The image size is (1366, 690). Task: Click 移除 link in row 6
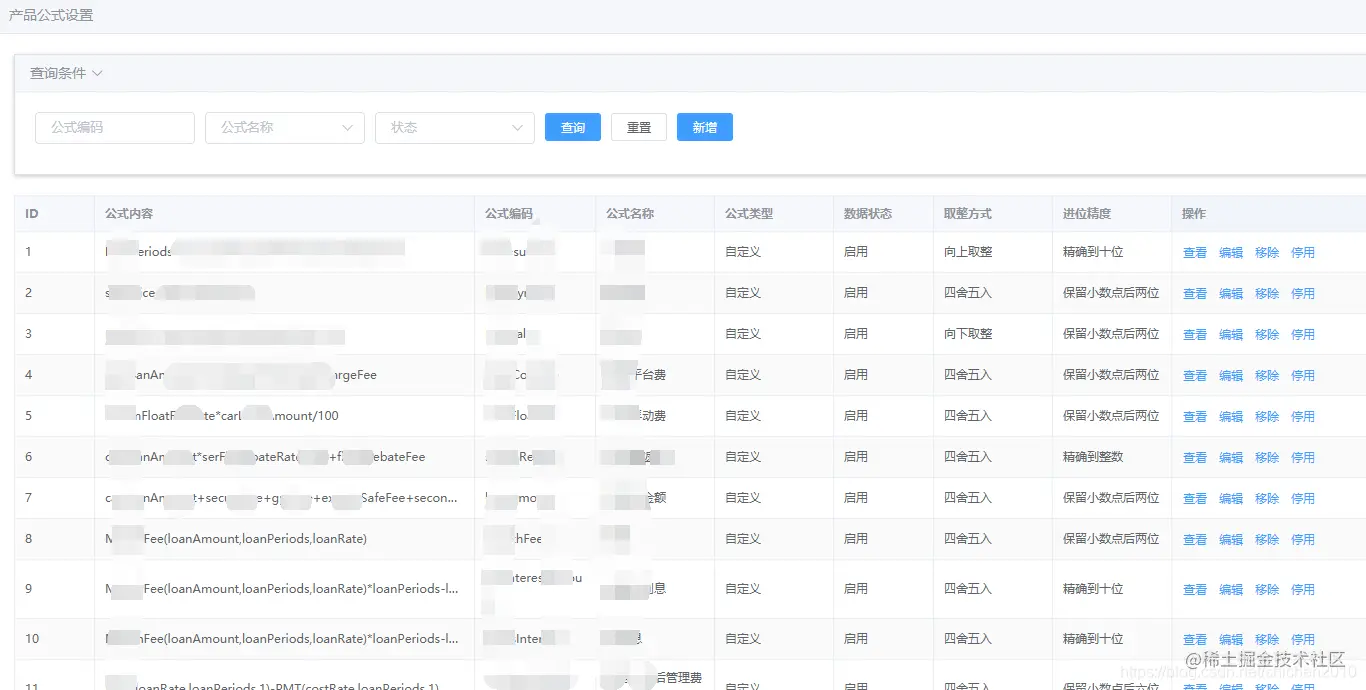click(1267, 458)
